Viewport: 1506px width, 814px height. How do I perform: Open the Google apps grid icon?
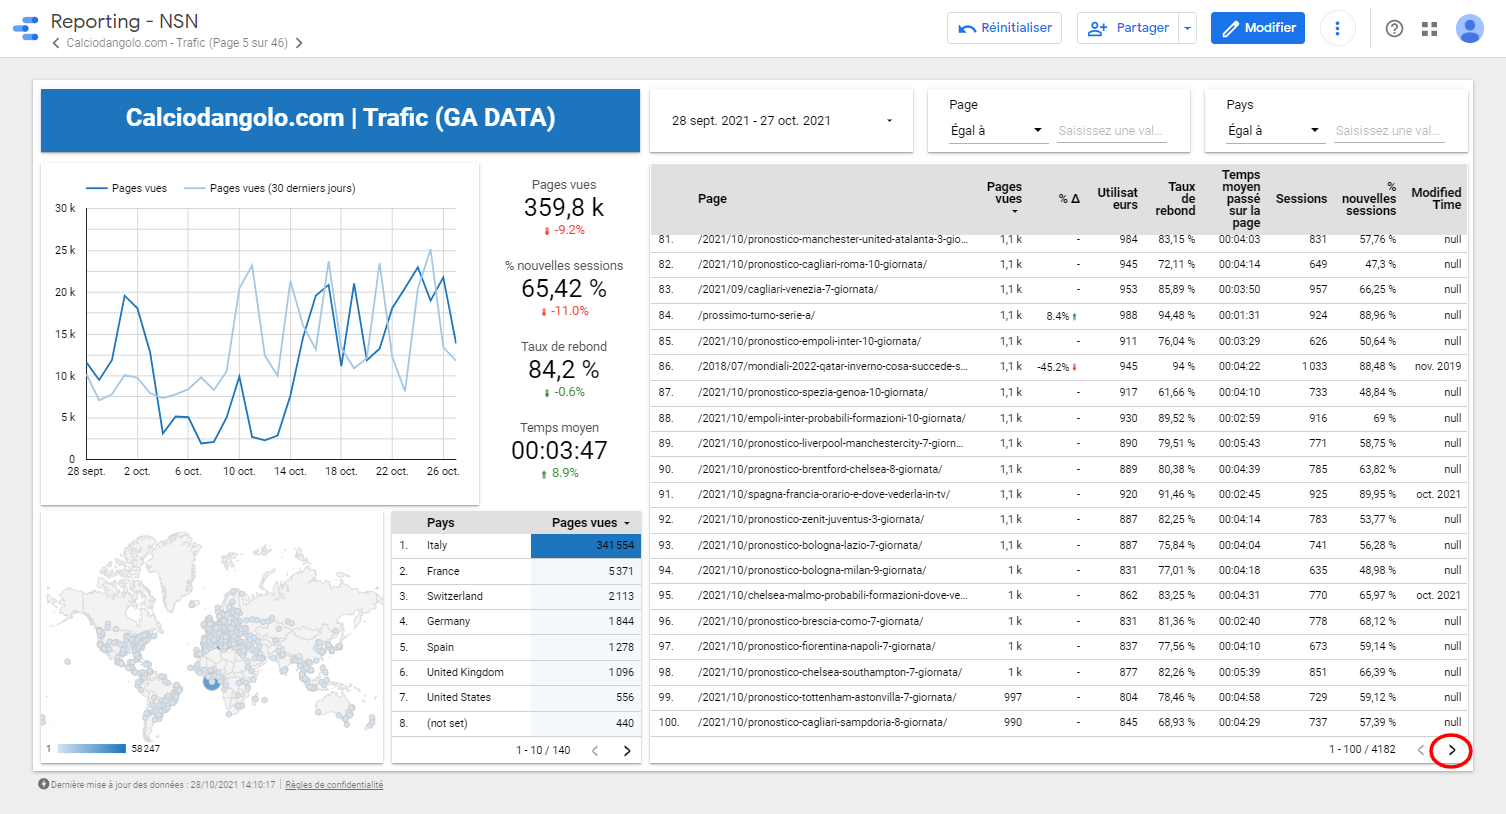(x=1430, y=29)
